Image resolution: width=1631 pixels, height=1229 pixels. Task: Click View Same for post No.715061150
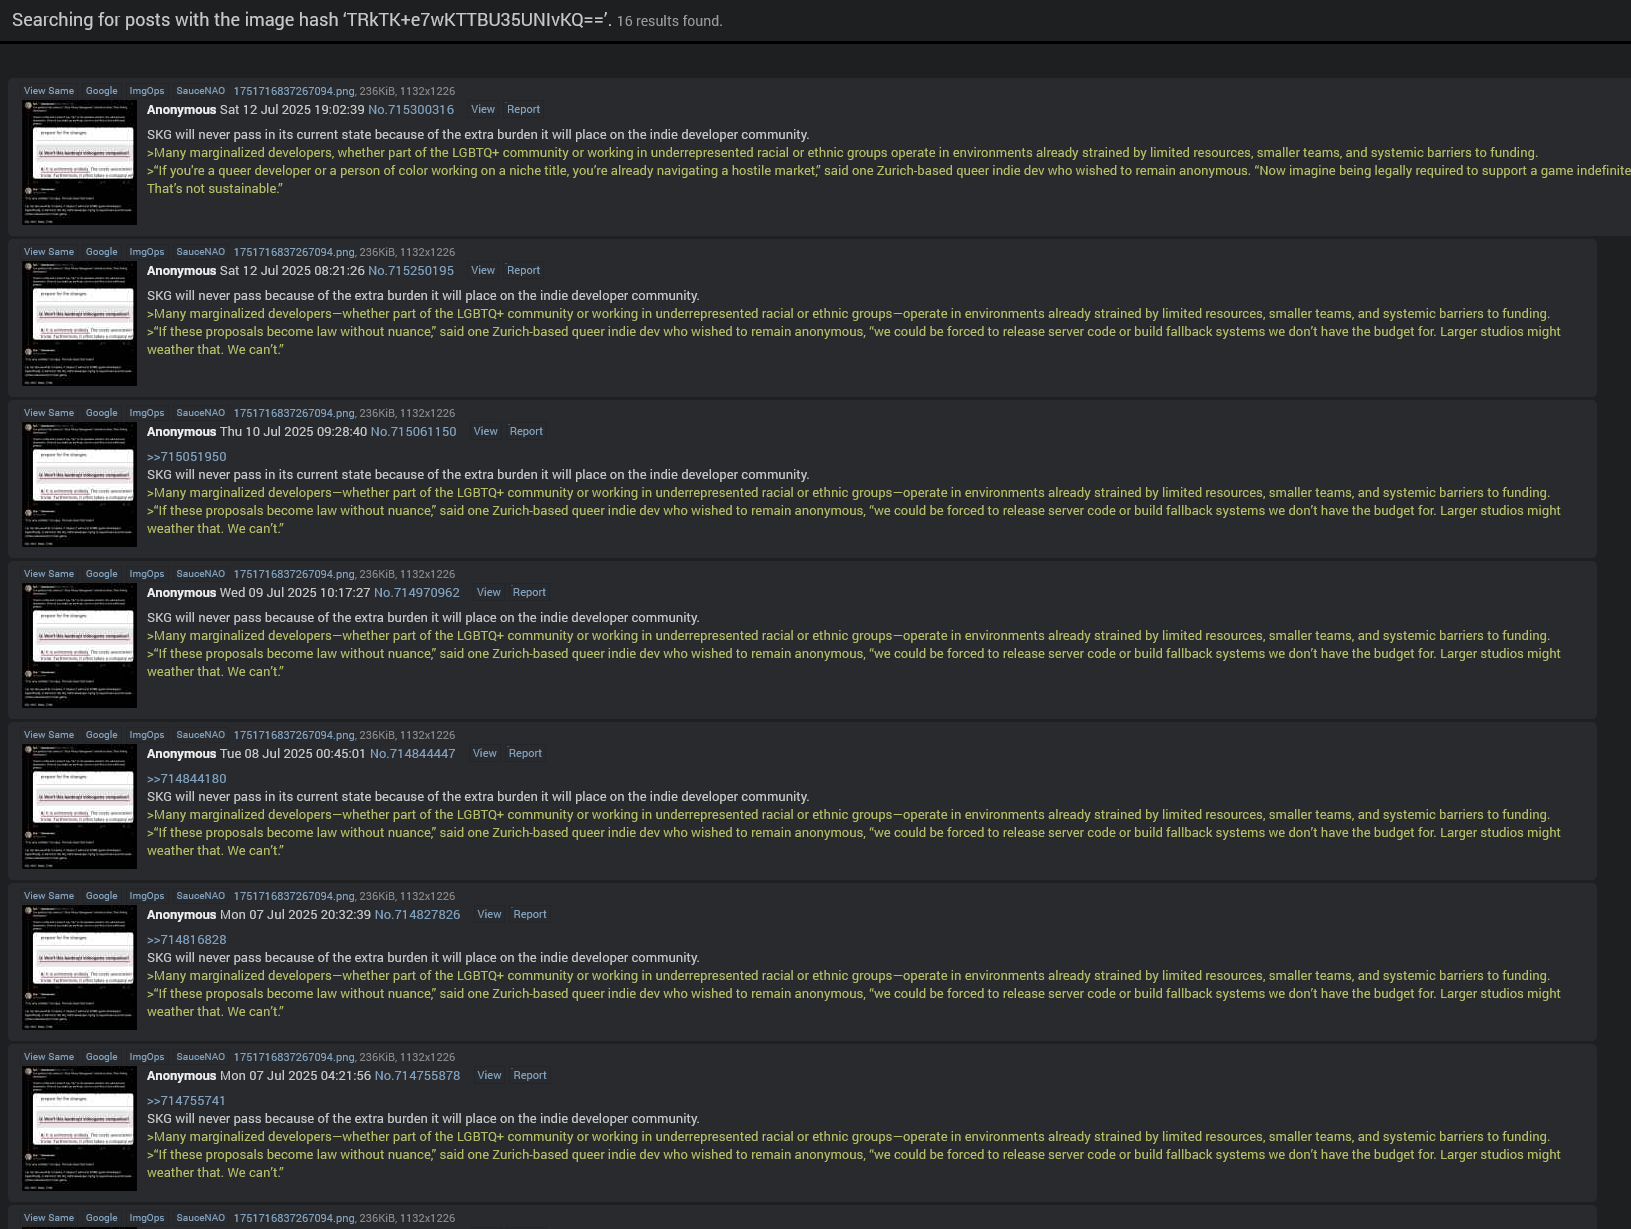(x=49, y=413)
